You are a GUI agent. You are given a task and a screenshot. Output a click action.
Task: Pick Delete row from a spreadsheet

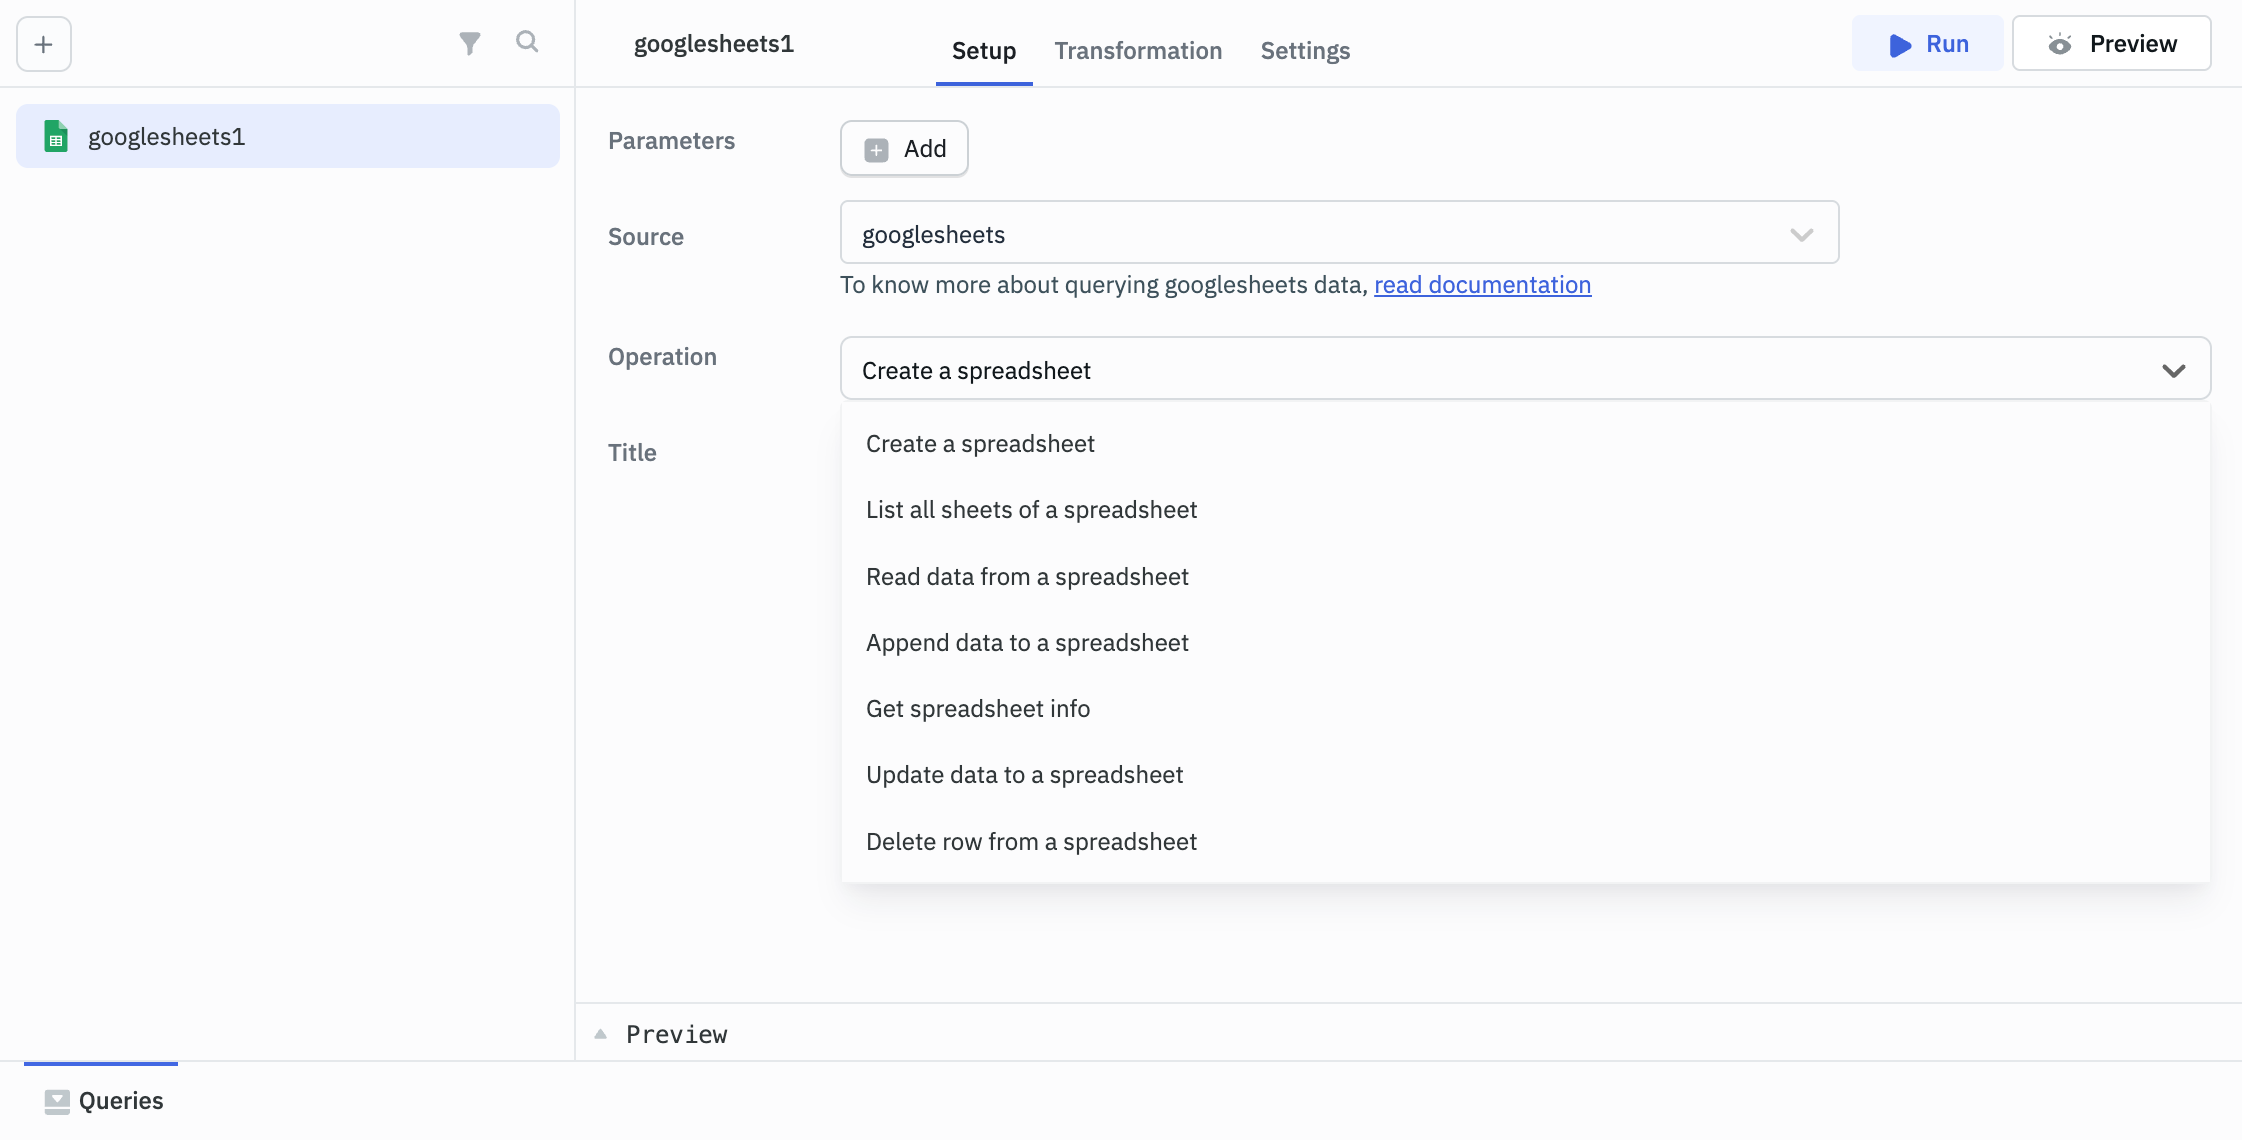[1031, 841]
